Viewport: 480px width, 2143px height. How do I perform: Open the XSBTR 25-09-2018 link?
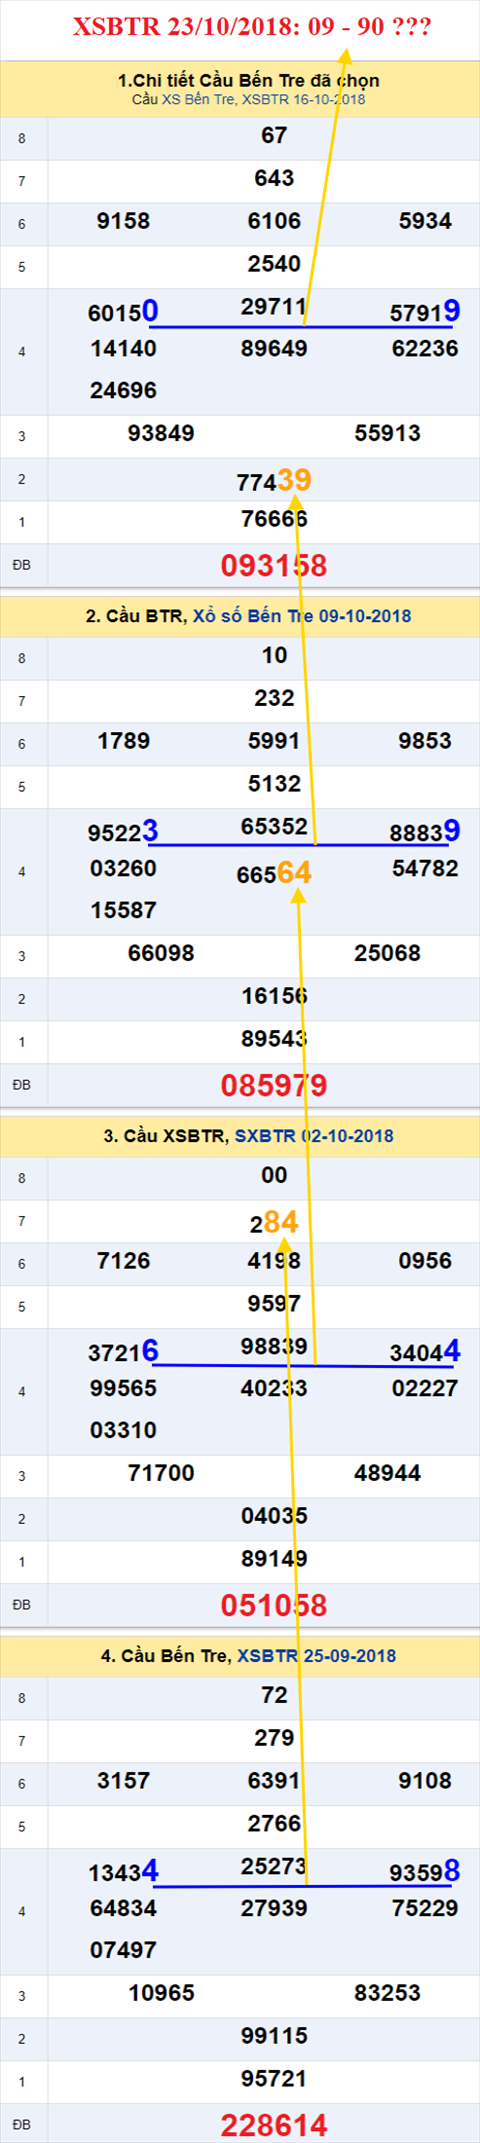(x=316, y=1656)
